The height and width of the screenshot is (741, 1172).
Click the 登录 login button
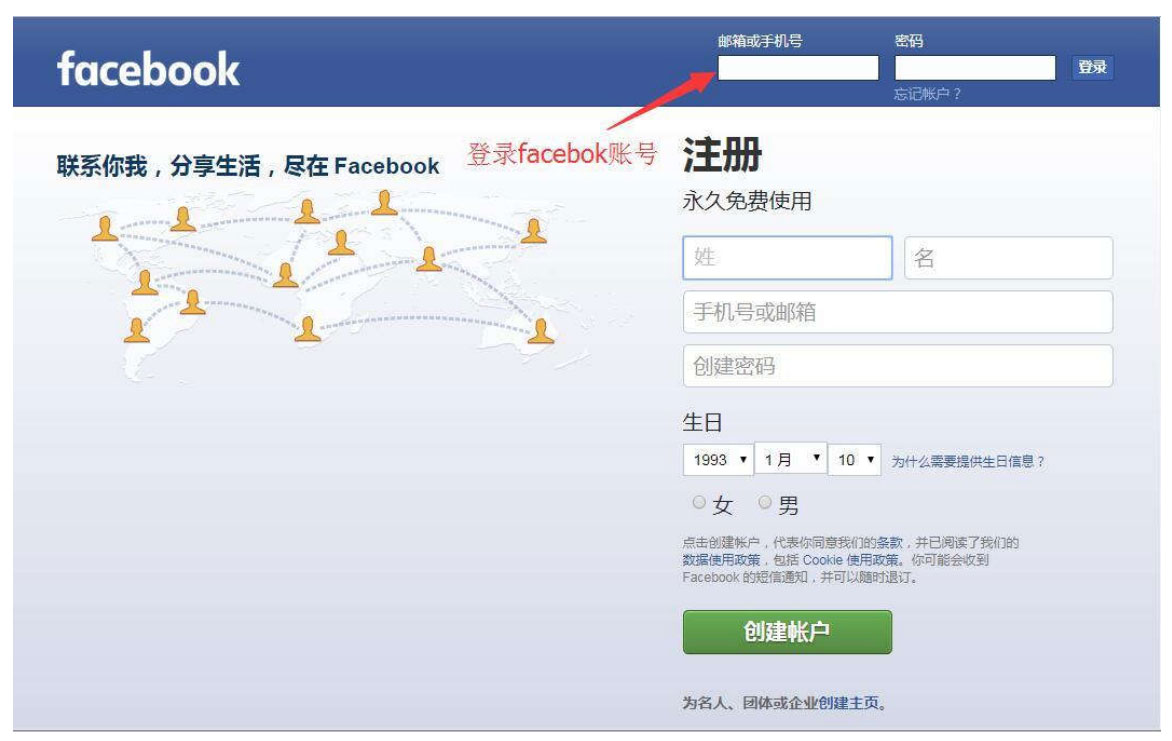point(1092,67)
